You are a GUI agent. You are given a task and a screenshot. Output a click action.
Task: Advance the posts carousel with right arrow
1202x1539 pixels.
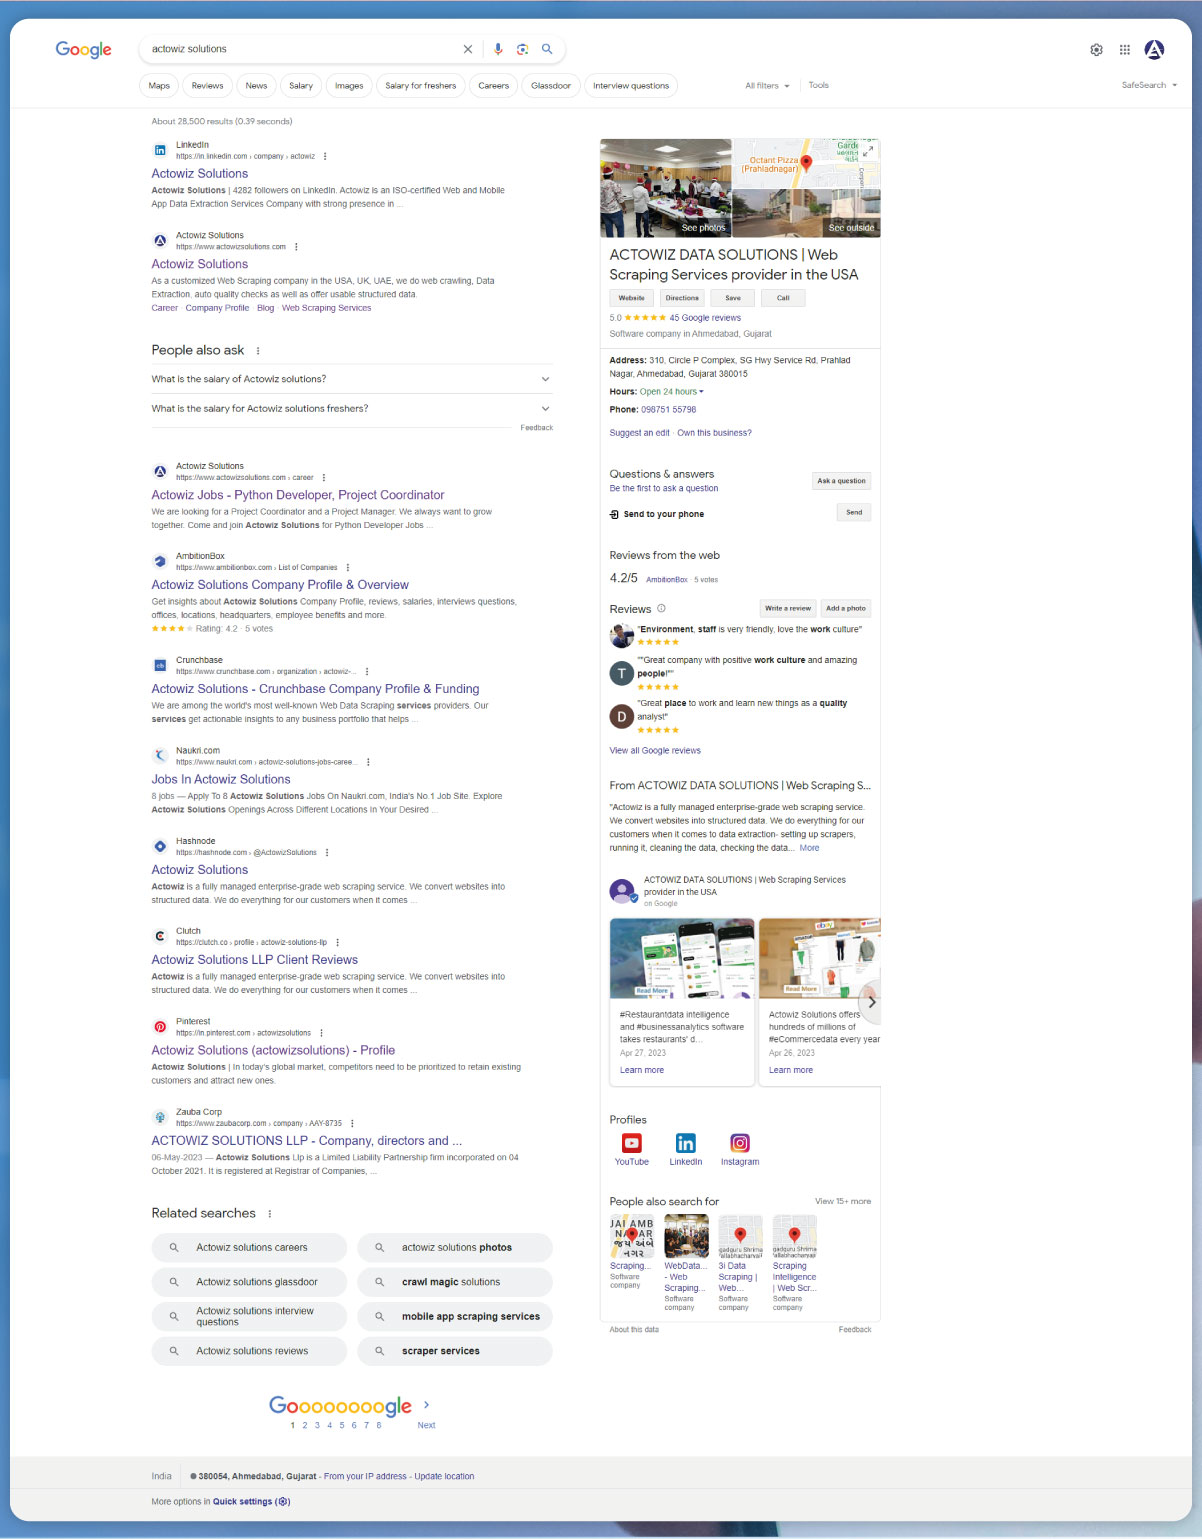click(871, 1002)
